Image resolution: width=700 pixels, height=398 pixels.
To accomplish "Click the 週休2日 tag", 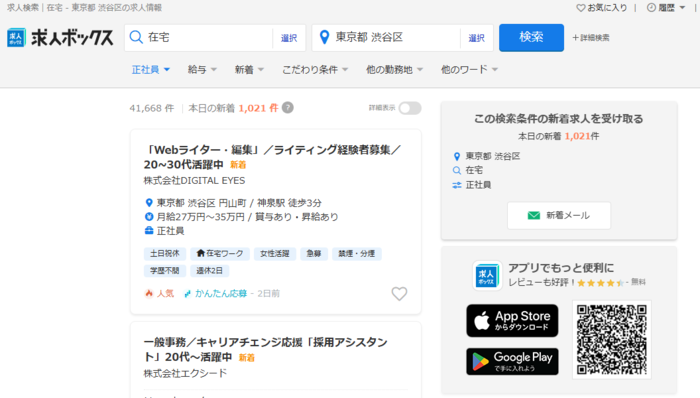I will 209,270.
